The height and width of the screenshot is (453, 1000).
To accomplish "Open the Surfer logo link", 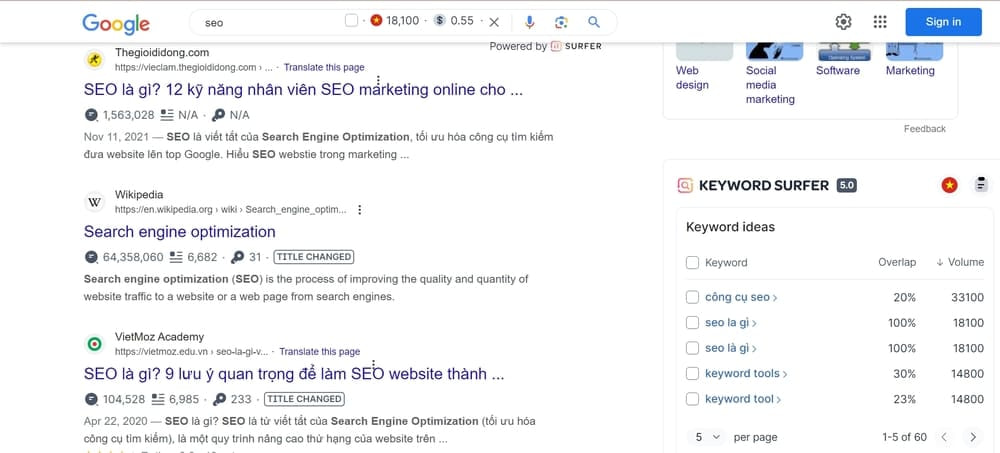I will point(576,46).
